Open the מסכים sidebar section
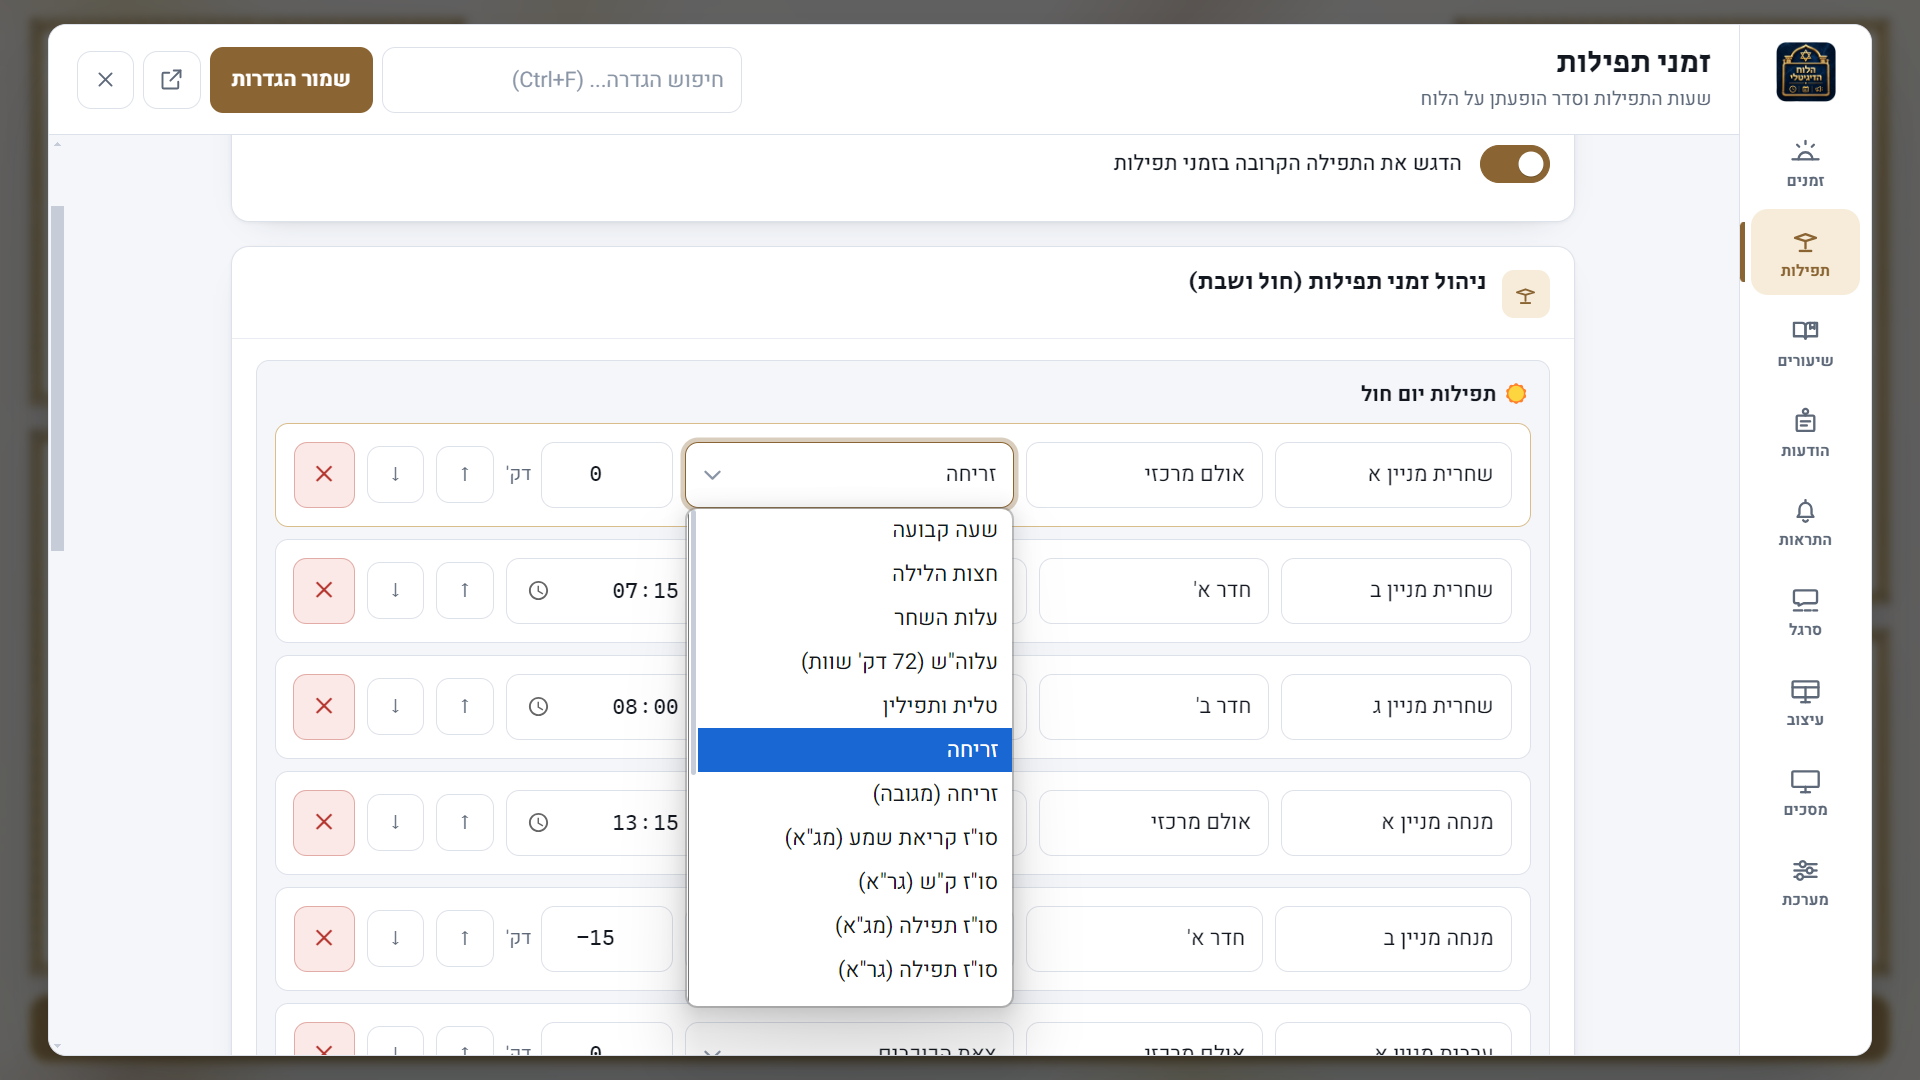1920x1080 pixels. click(x=1805, y=792)
